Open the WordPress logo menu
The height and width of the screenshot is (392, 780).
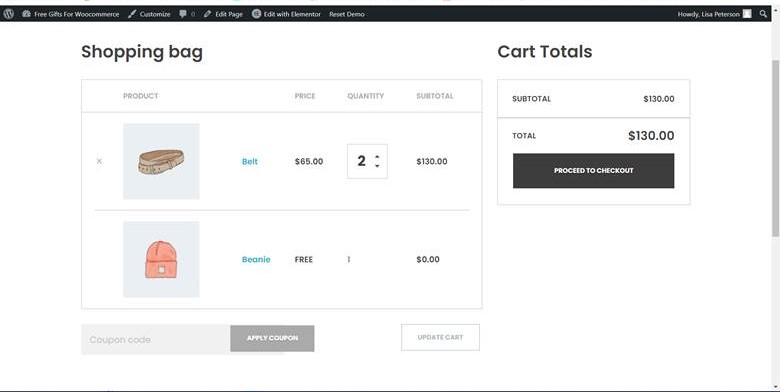click(8, 14)
